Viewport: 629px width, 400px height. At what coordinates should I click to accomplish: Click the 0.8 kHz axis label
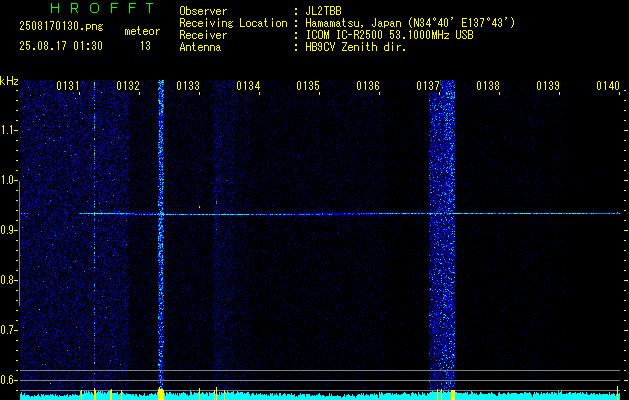pos(9,280)
